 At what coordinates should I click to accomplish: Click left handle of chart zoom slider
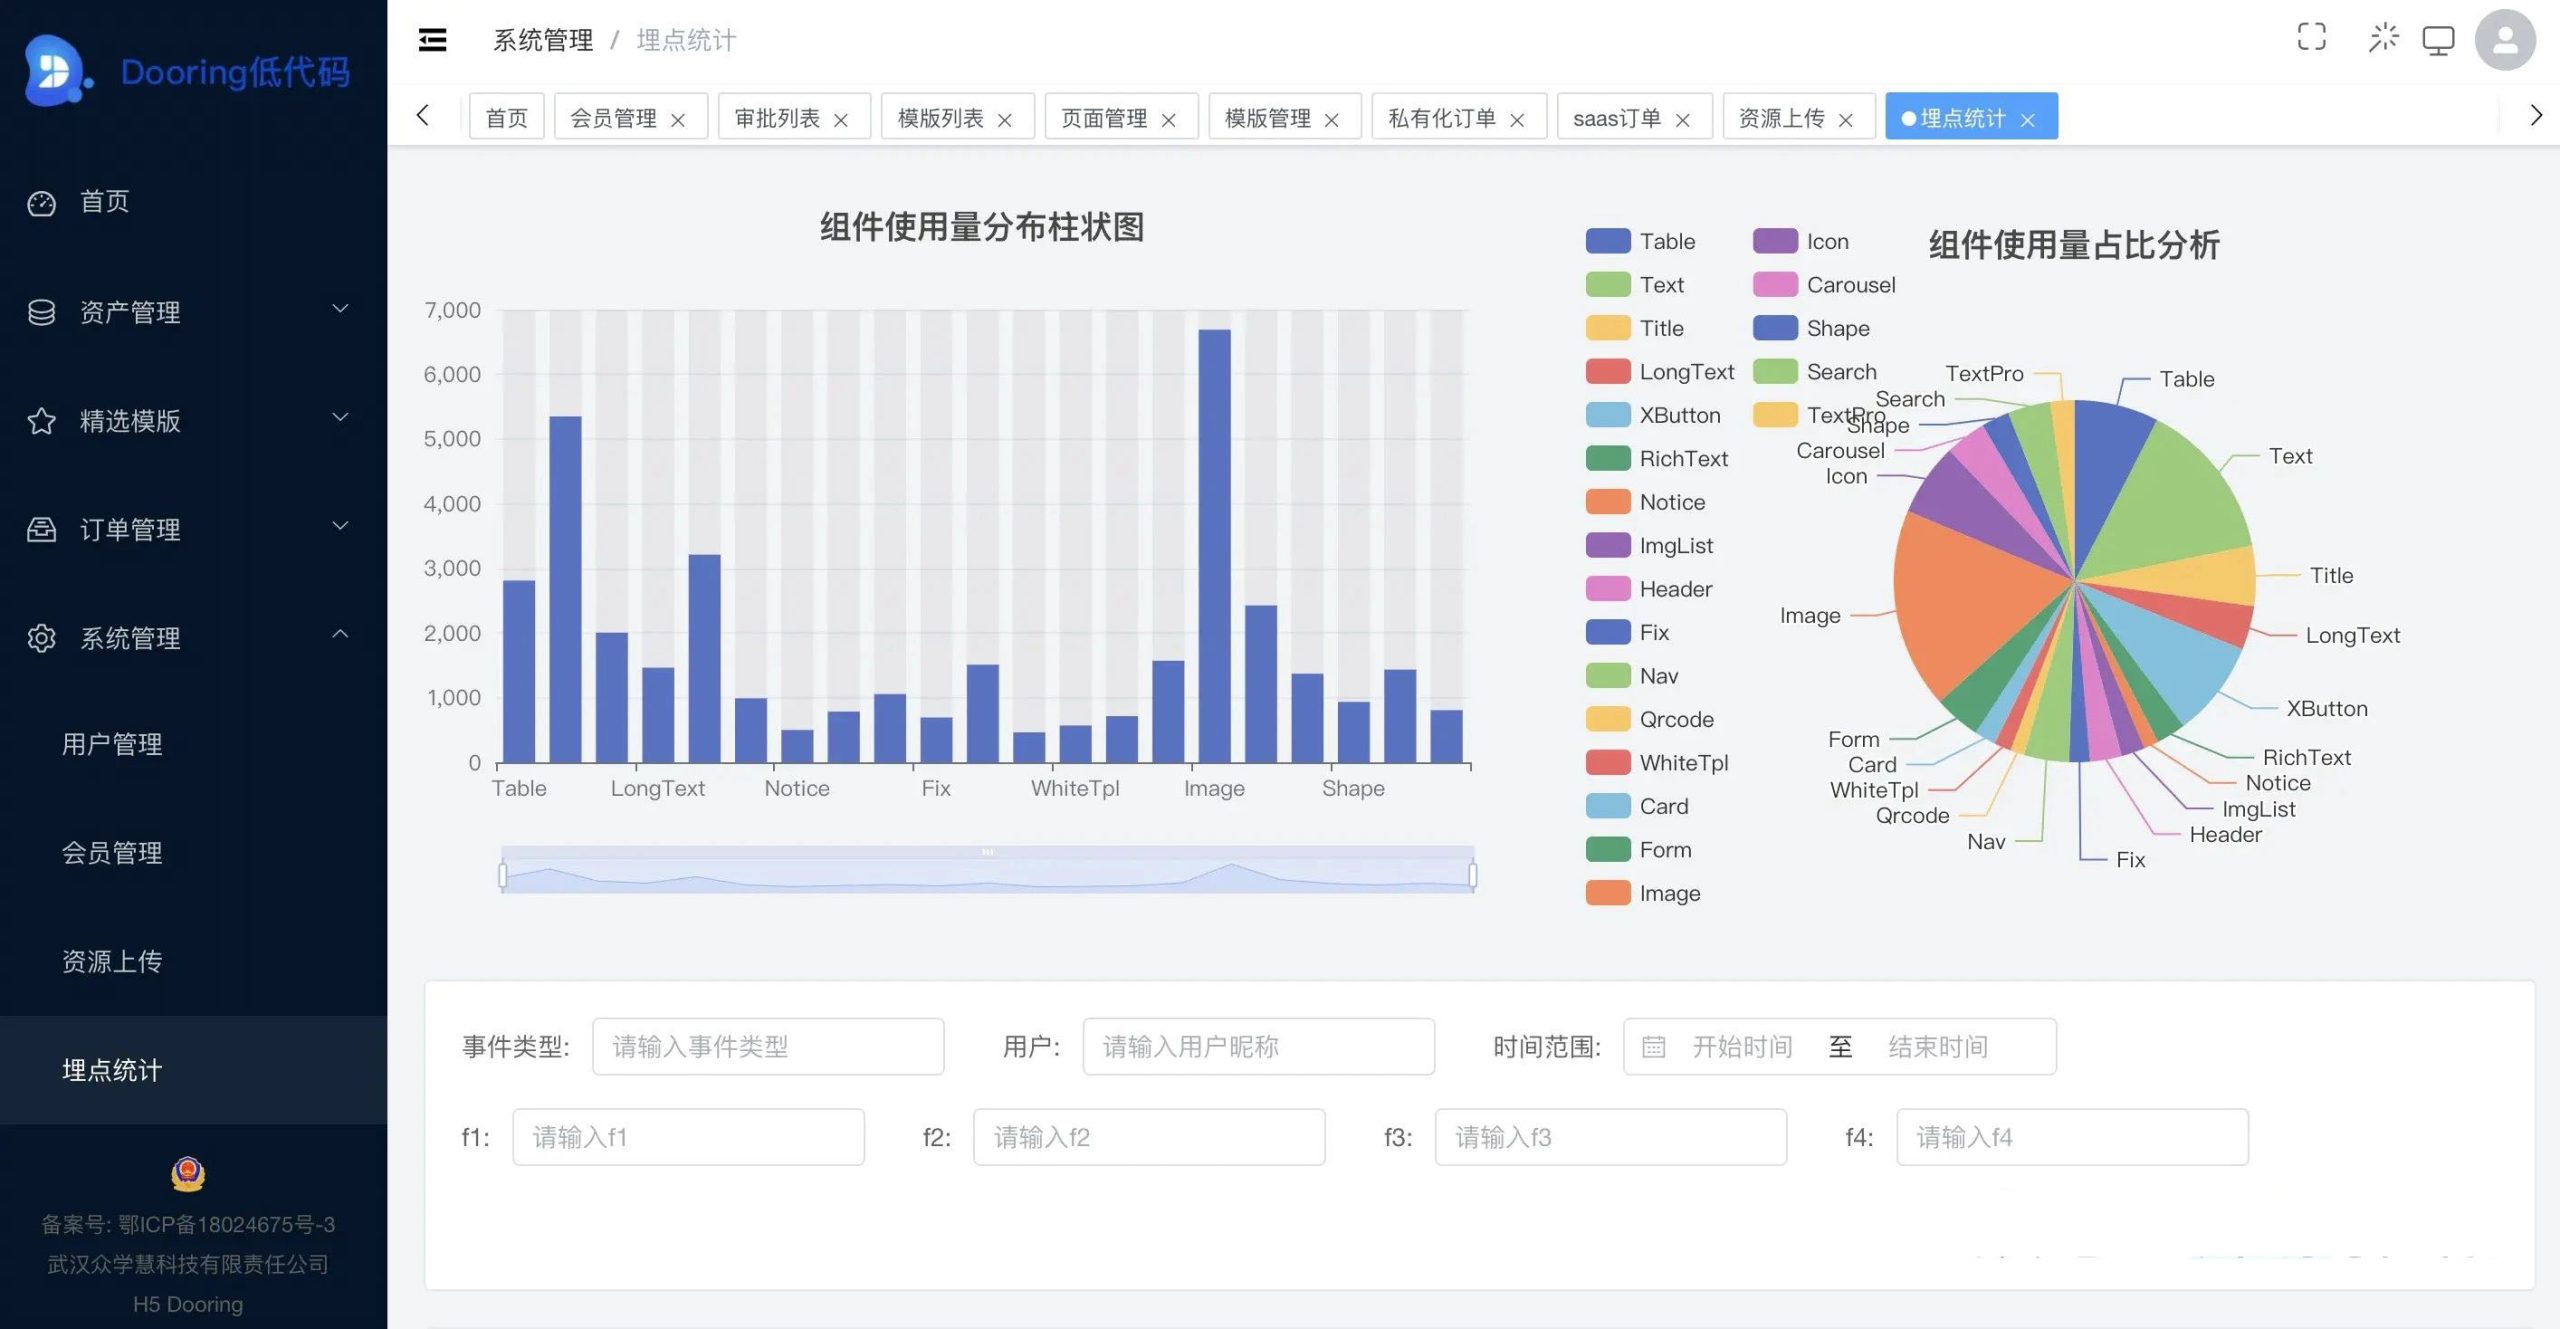click(x=502, y=876)
